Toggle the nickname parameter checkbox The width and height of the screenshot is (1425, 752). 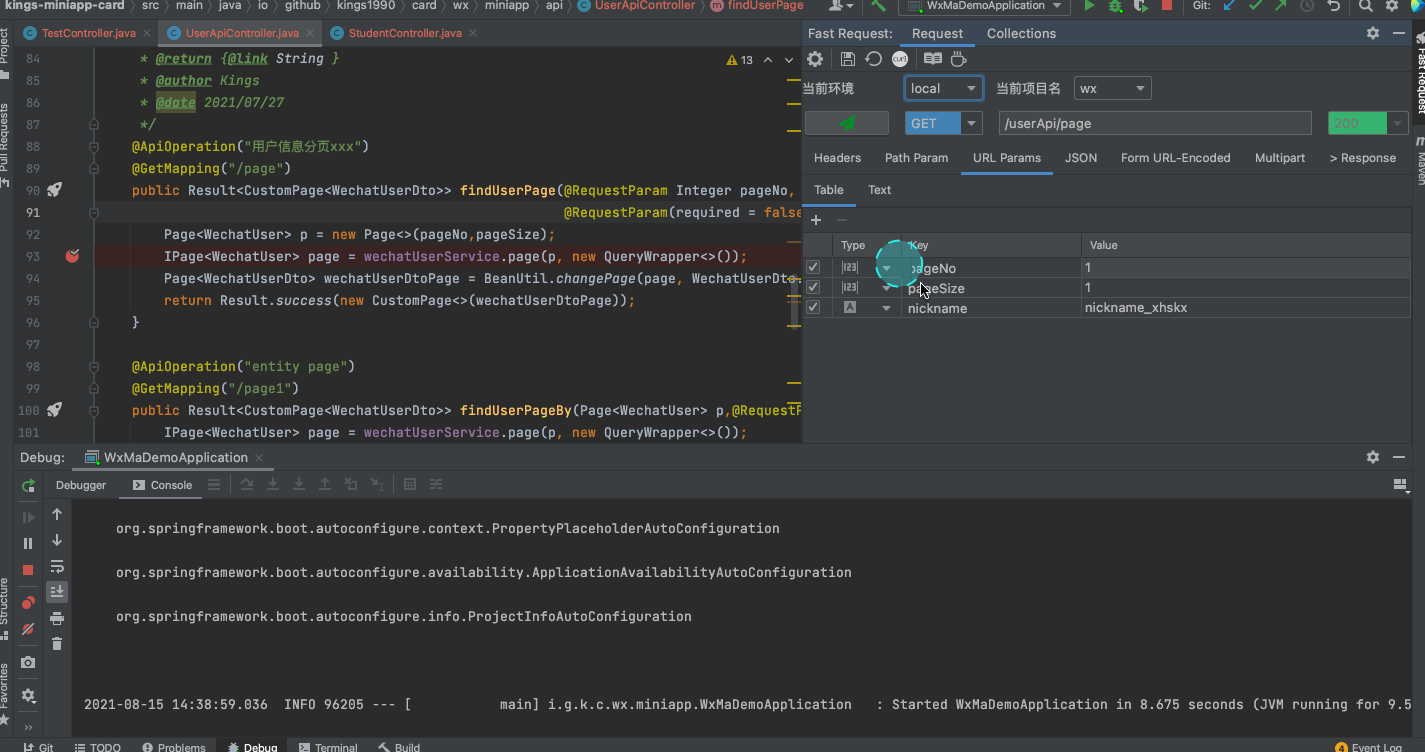[x=813, y=308]
